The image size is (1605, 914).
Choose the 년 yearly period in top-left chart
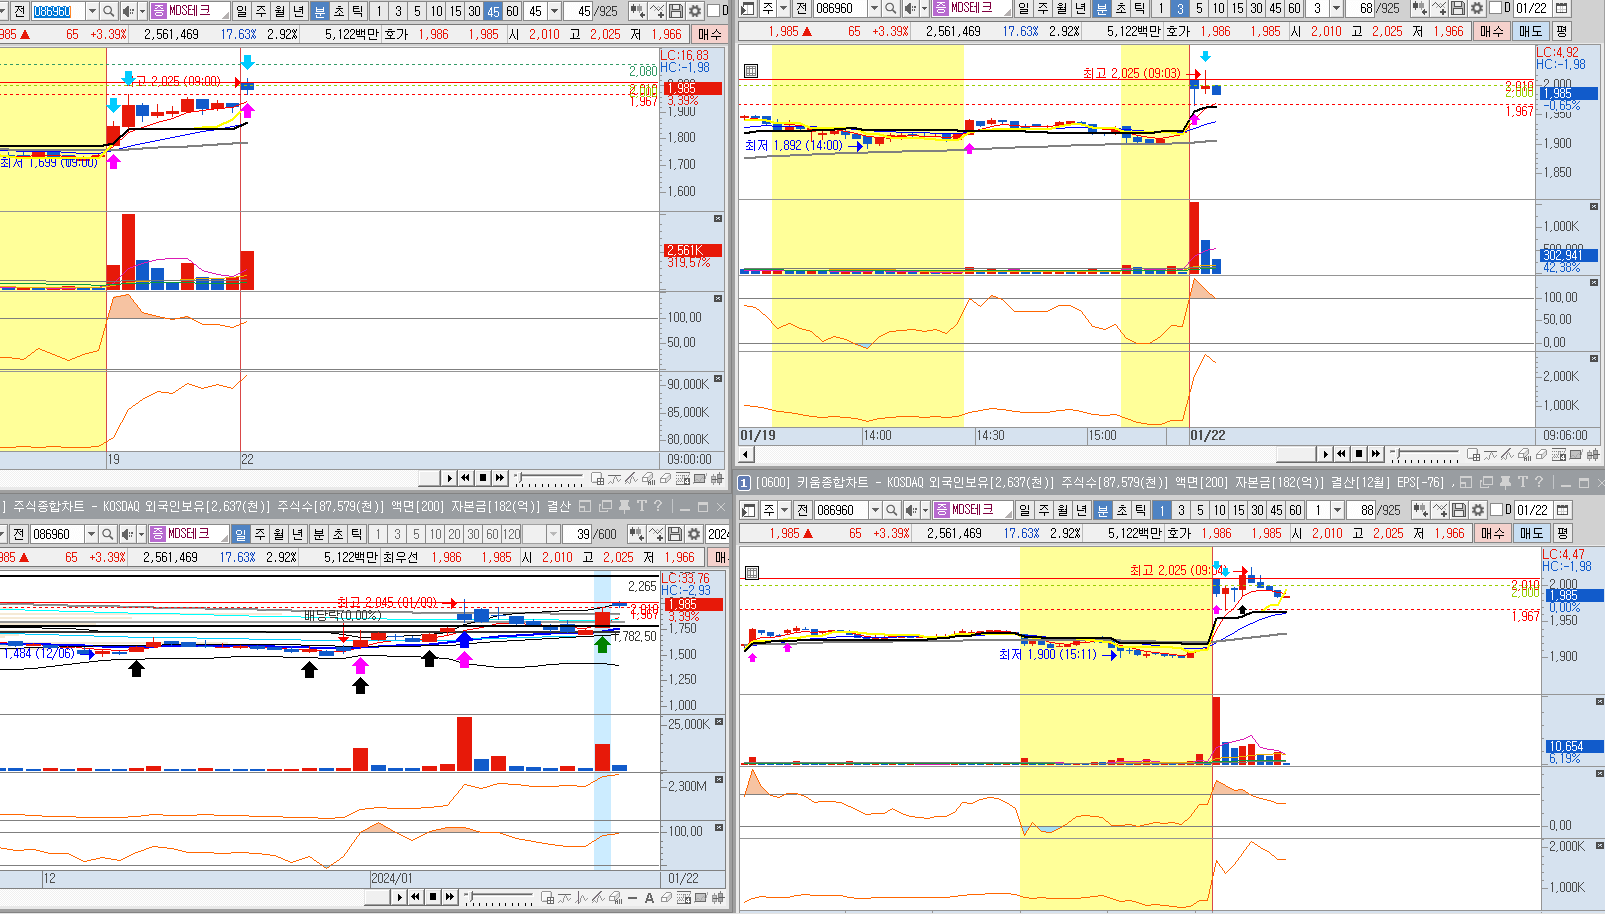click(298, 11)
